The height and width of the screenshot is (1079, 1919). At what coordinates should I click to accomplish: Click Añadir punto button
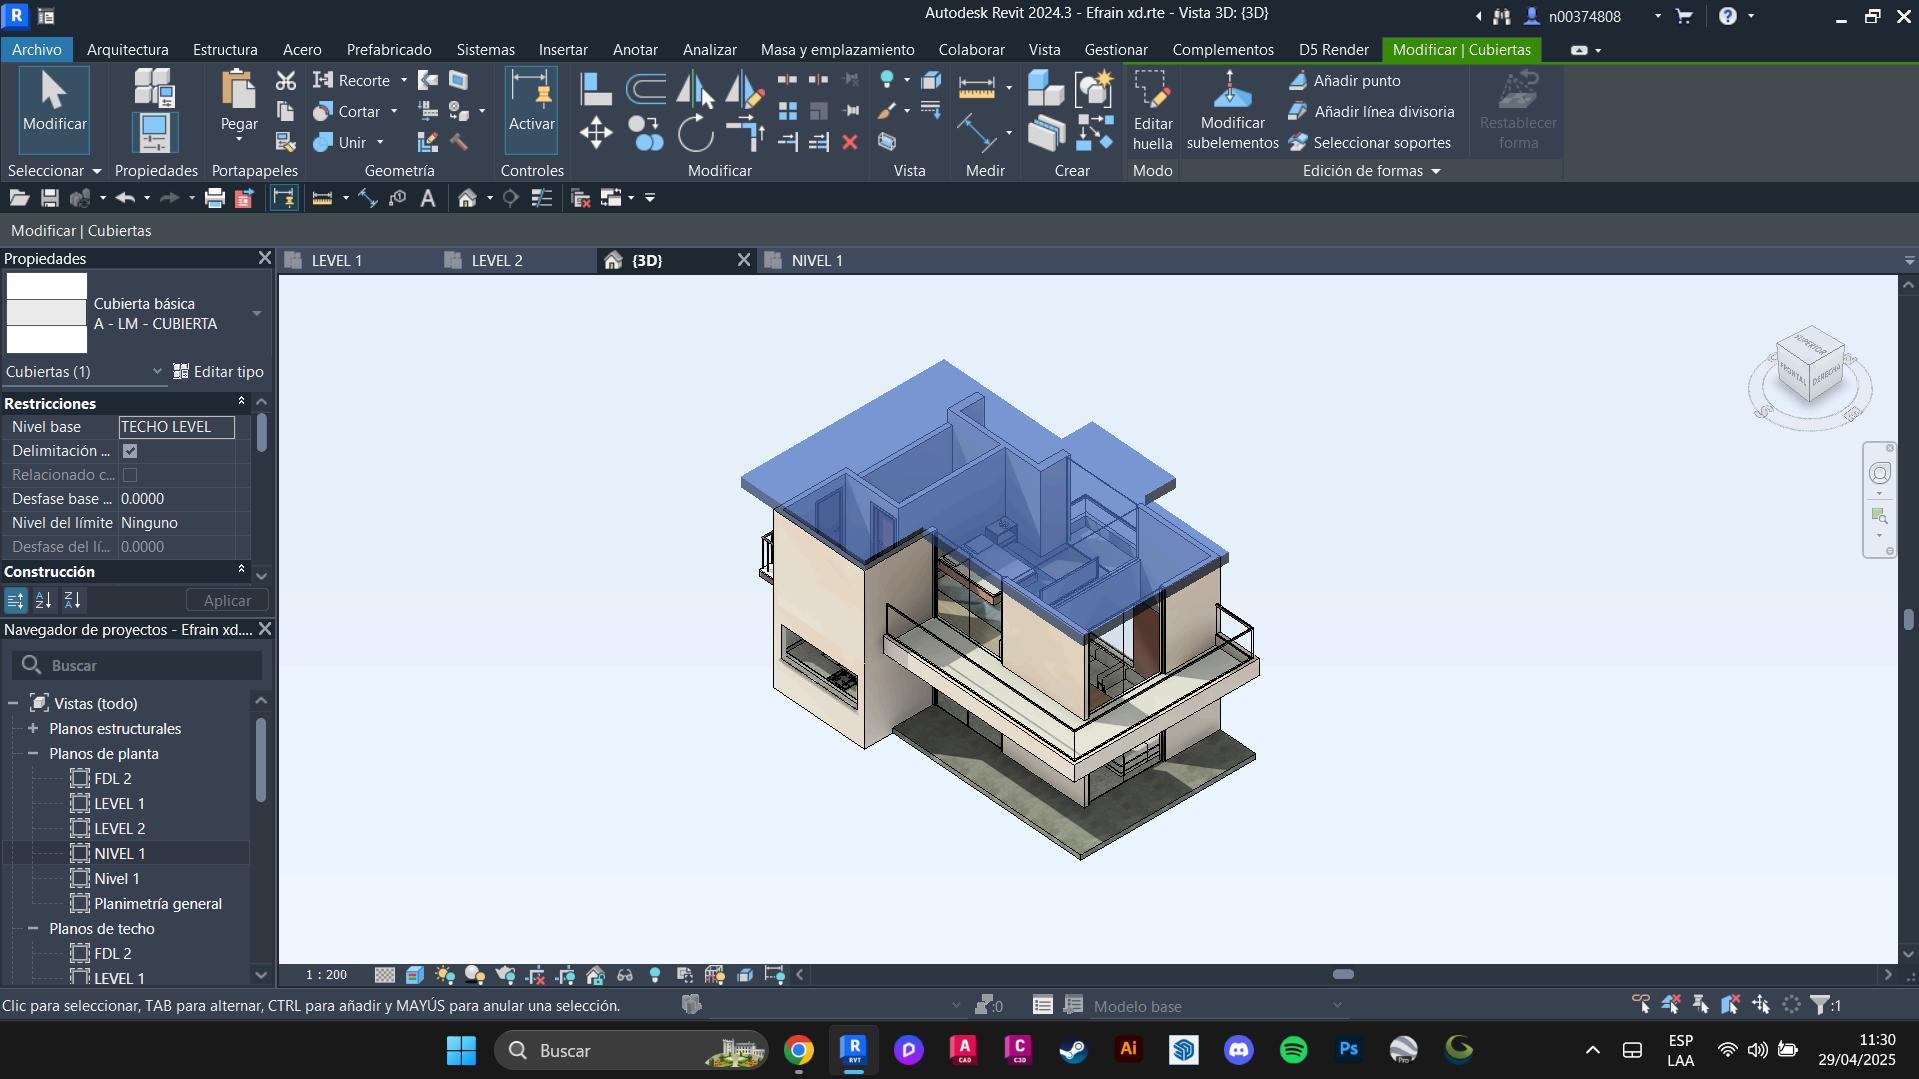[x=1345, y=80]
